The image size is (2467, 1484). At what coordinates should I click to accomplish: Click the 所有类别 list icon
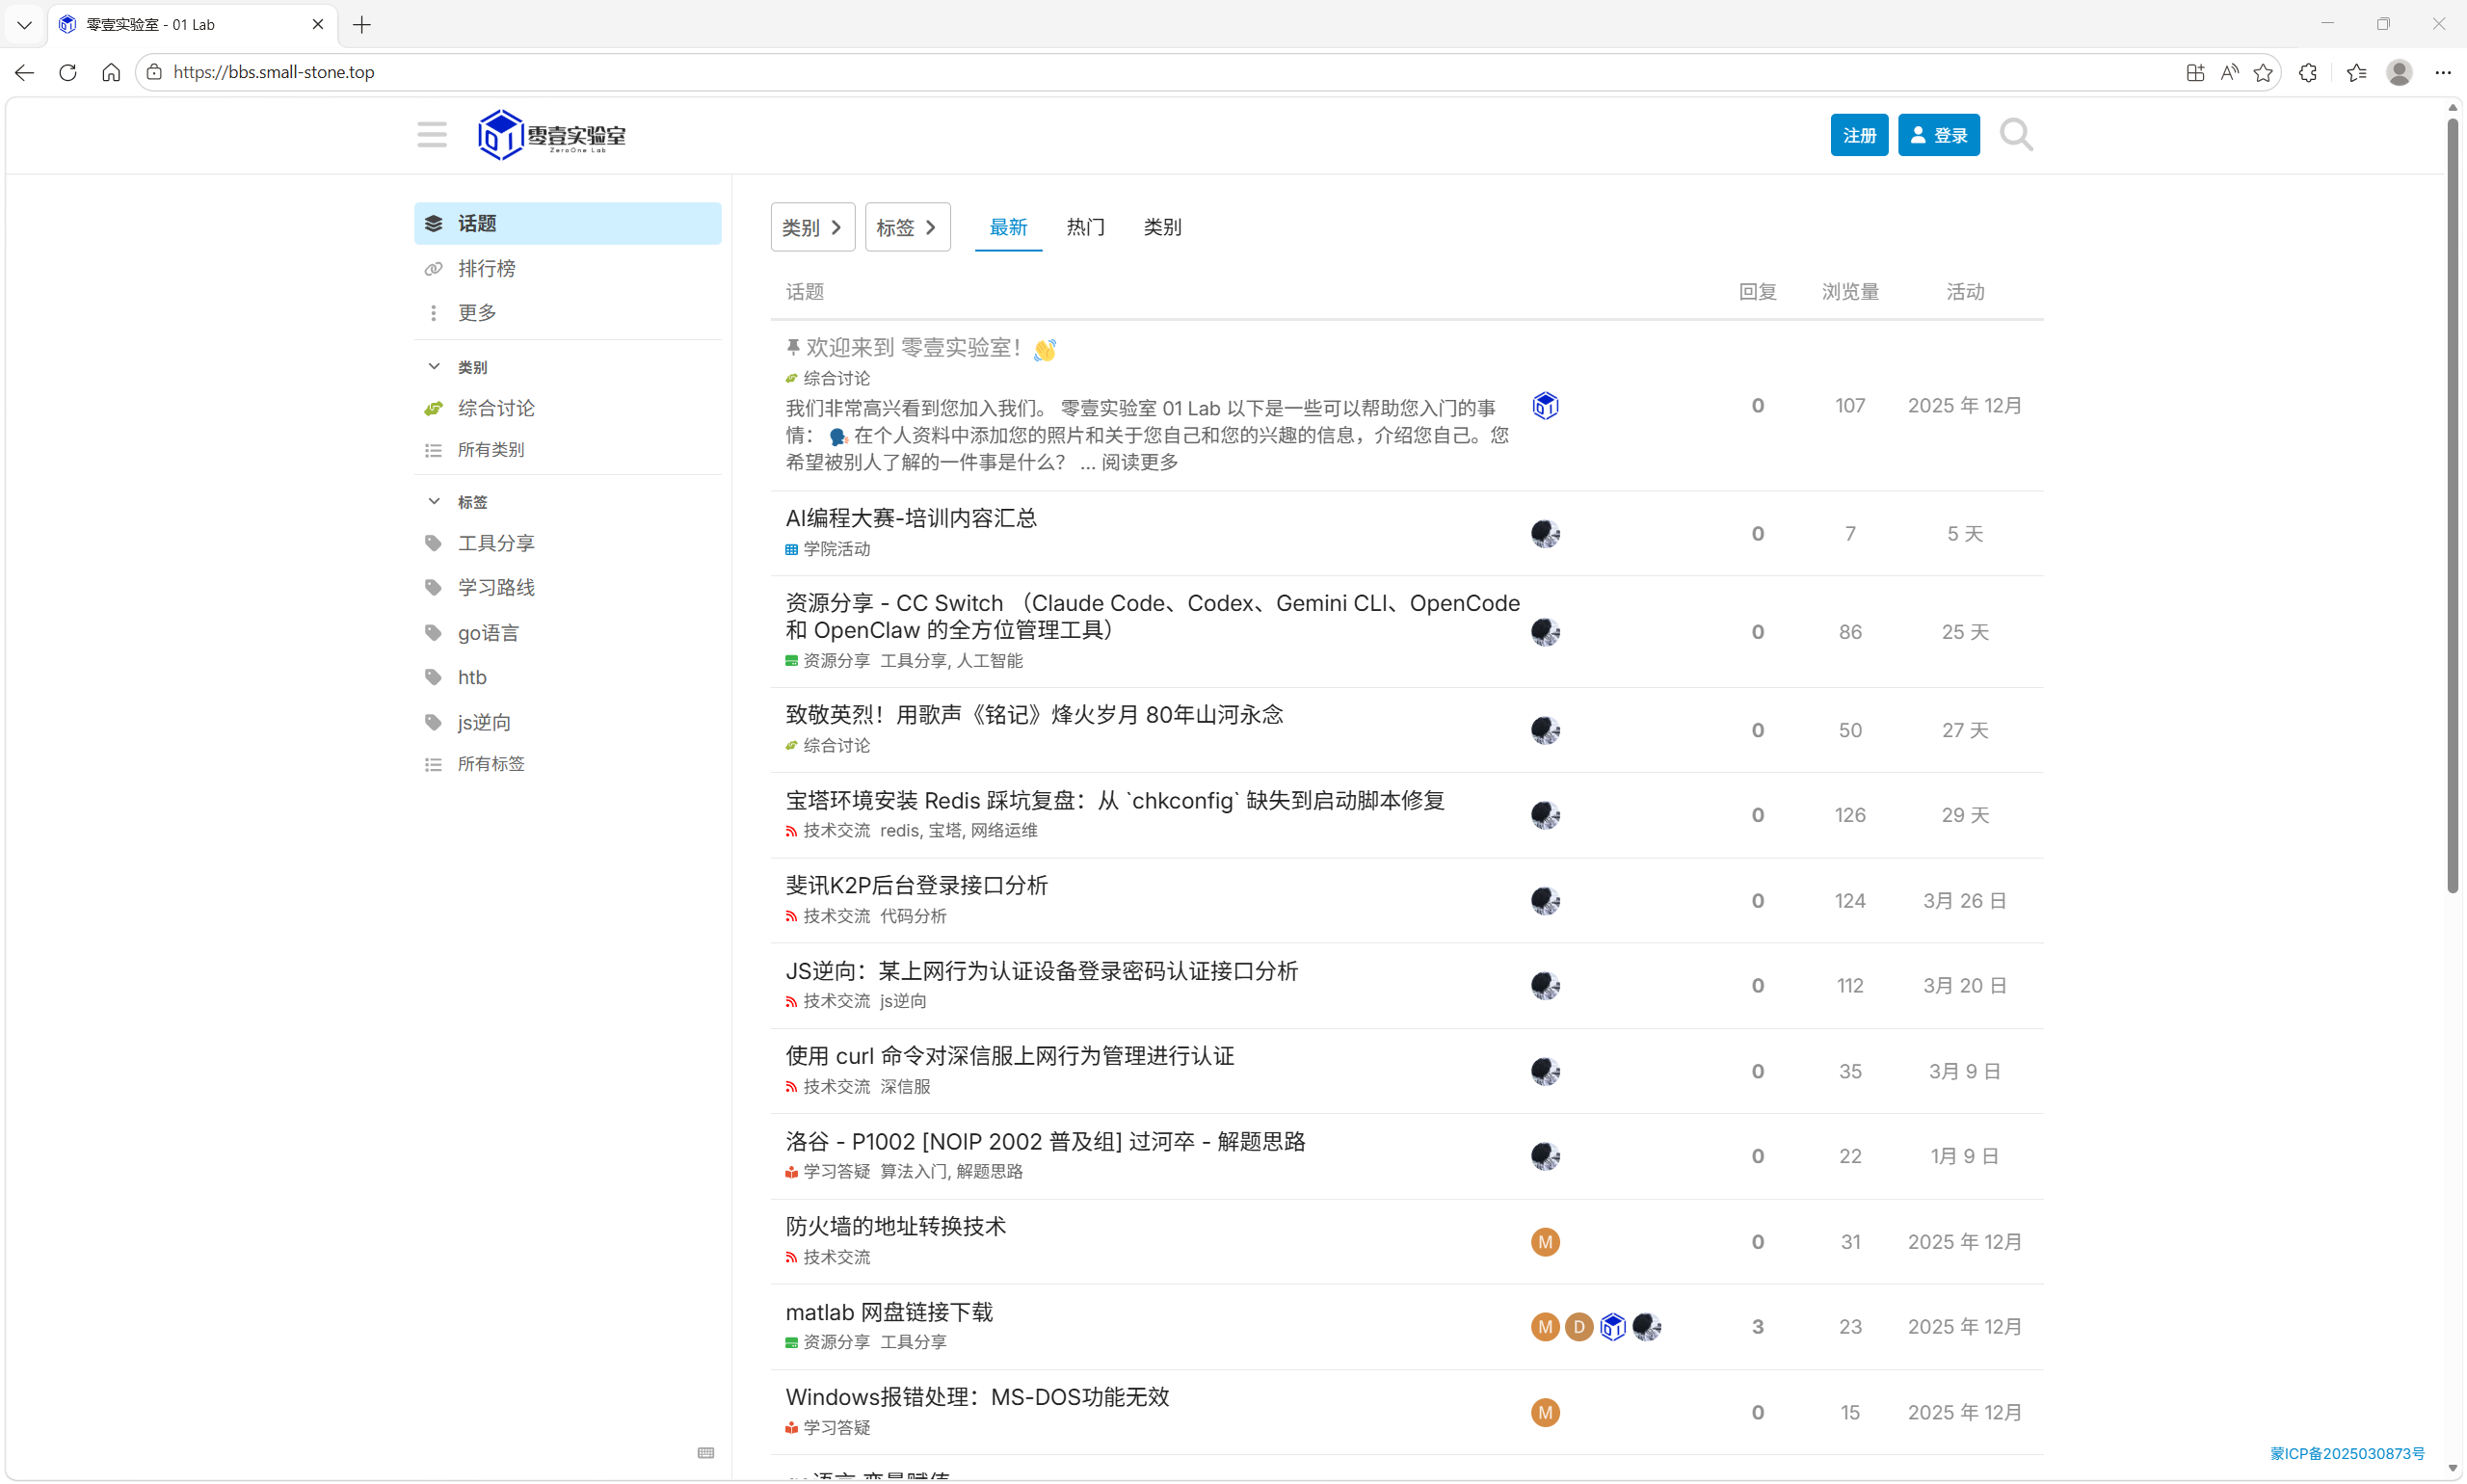pyautogui.click(x=433, y=450)
